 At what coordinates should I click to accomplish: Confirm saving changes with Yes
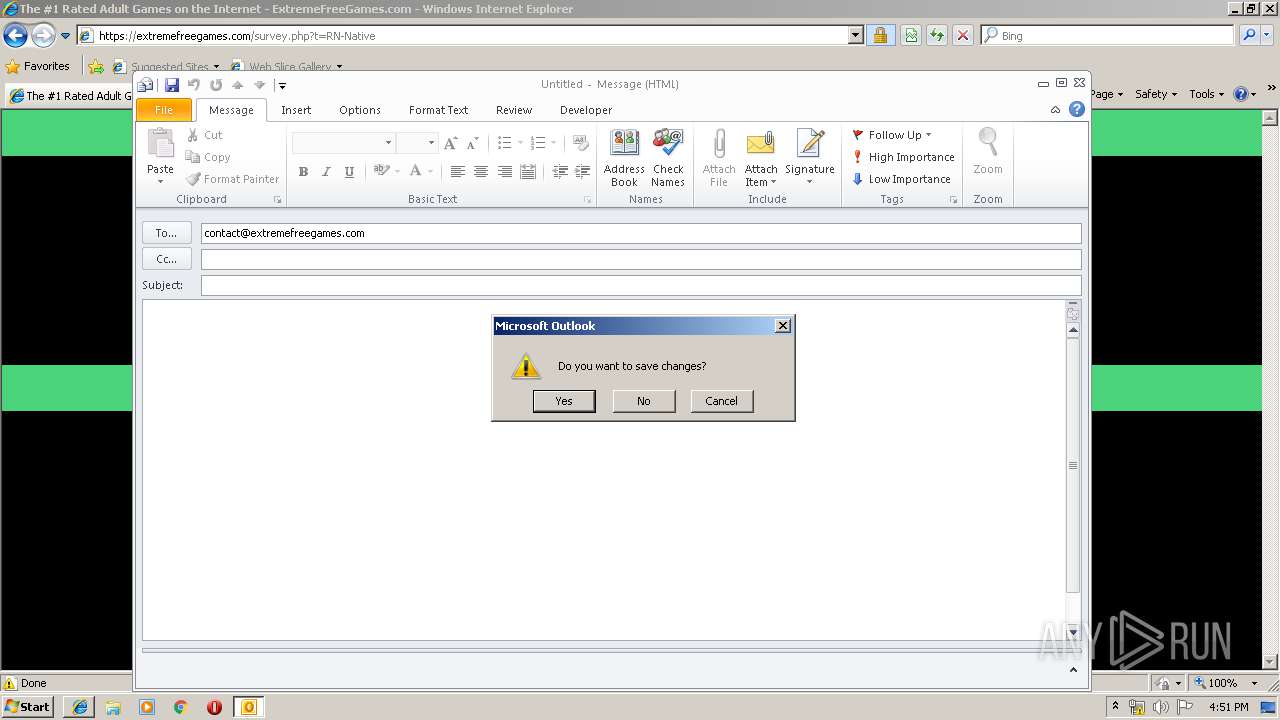coord(564,401)
